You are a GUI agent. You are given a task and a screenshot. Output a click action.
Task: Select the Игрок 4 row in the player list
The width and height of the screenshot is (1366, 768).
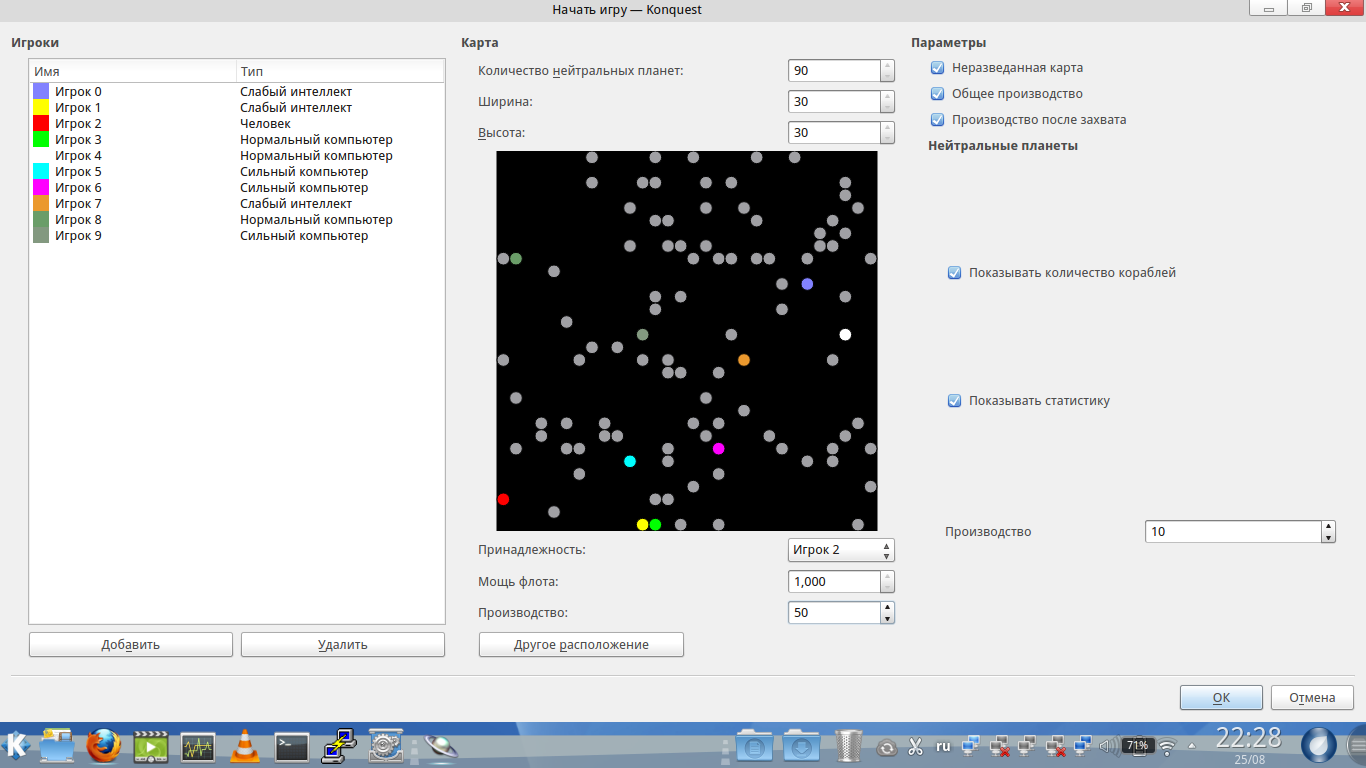click(x=237, y=155)
